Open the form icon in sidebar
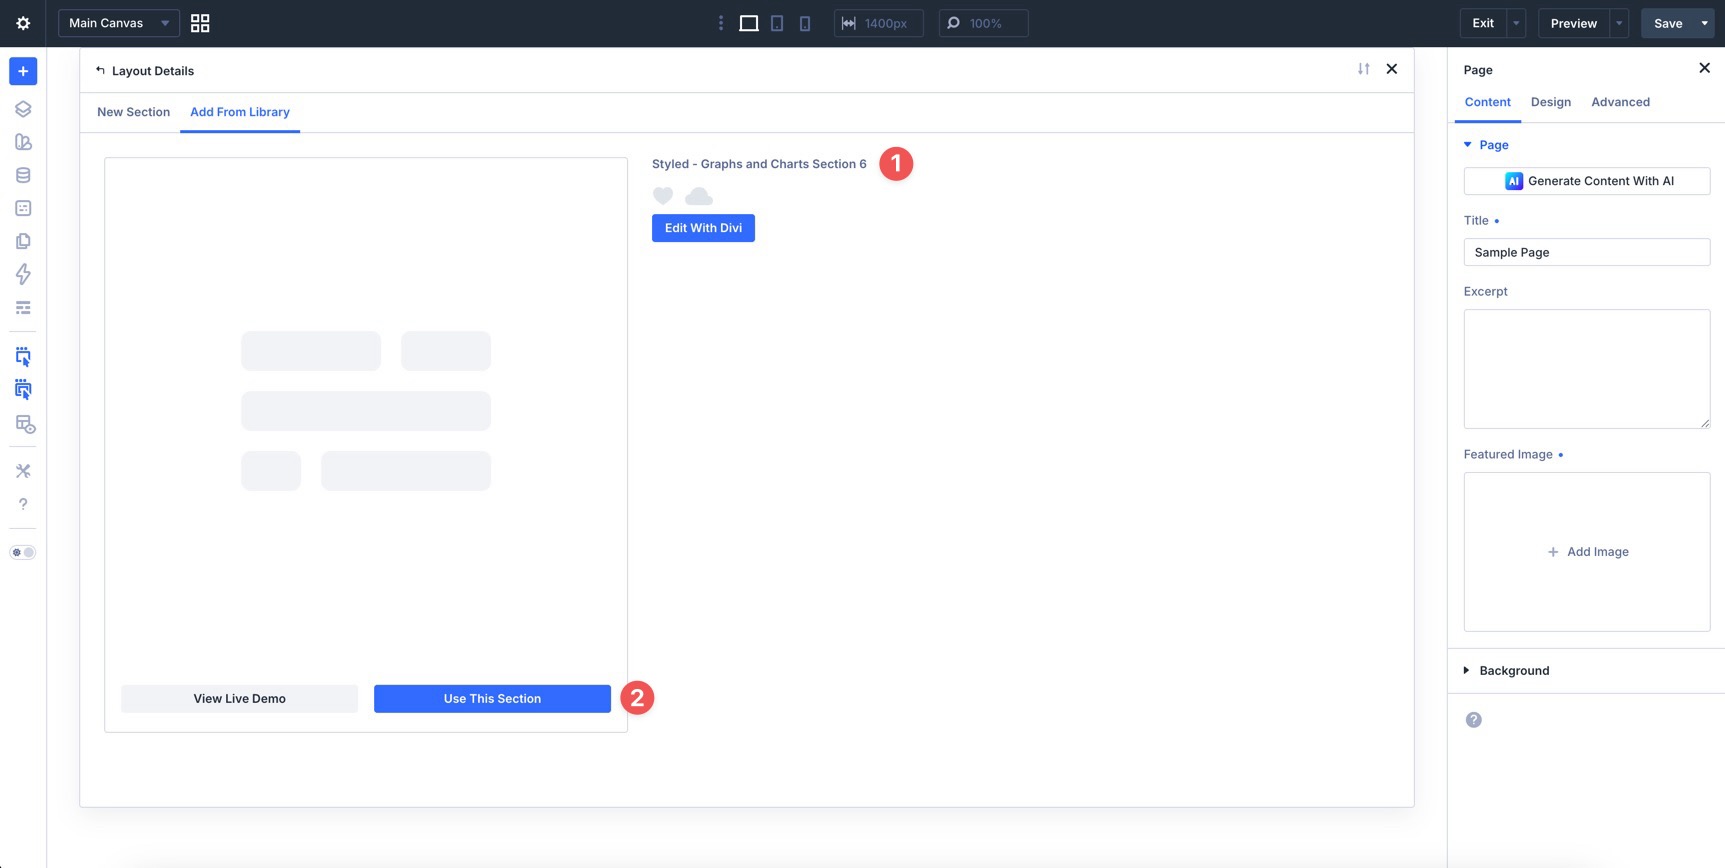Image resolution: width=1725 pixels, height=868 pixels. 23,208
